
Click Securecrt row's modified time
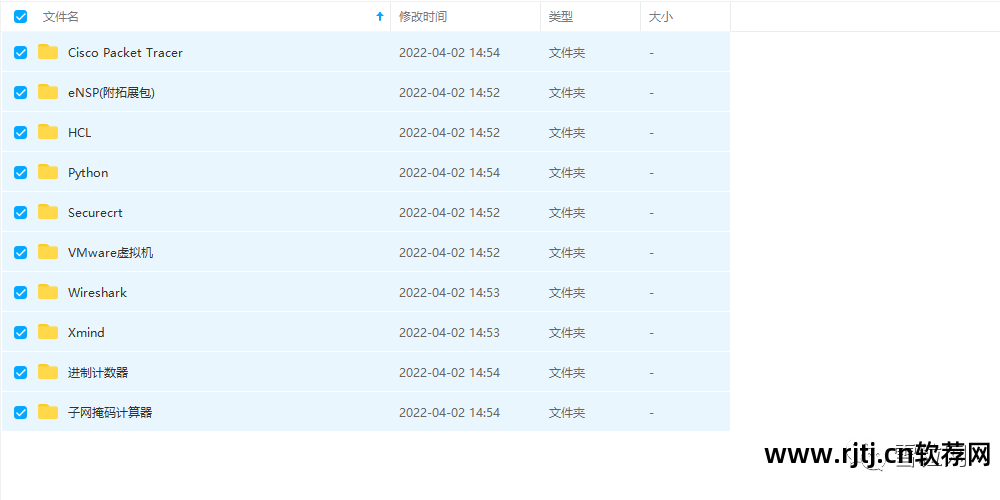click(x=450, y=213)
